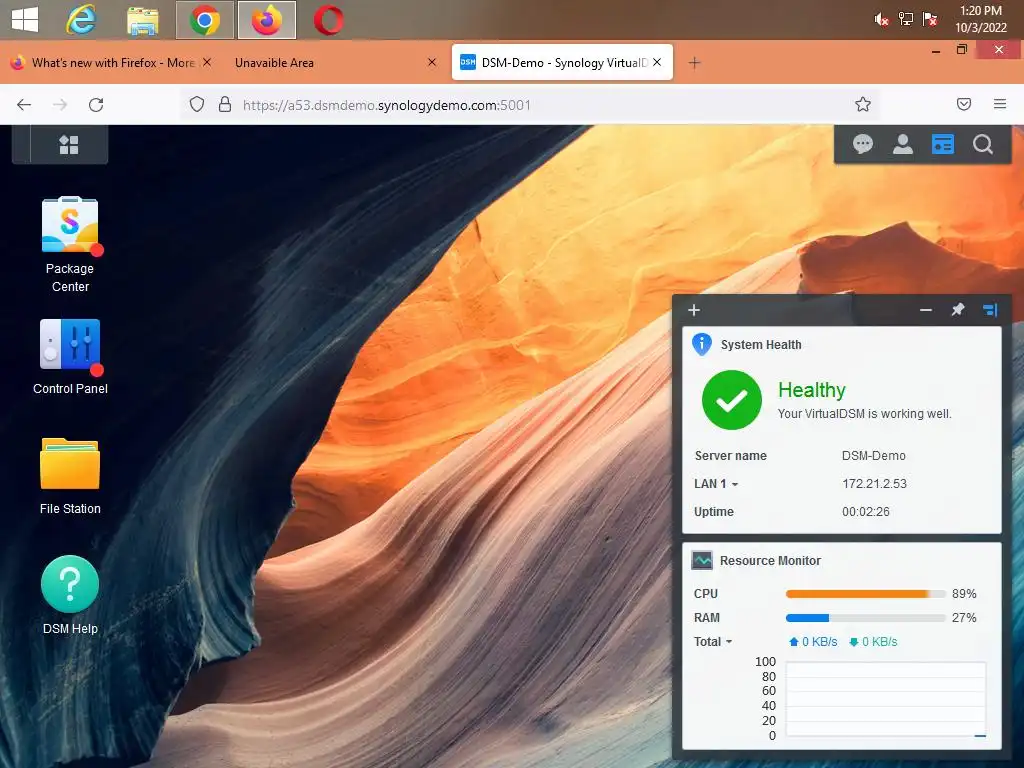Add a widget with the plus icon
Image resolution: width=1024 pixels, height=768 pixels.
694,310
